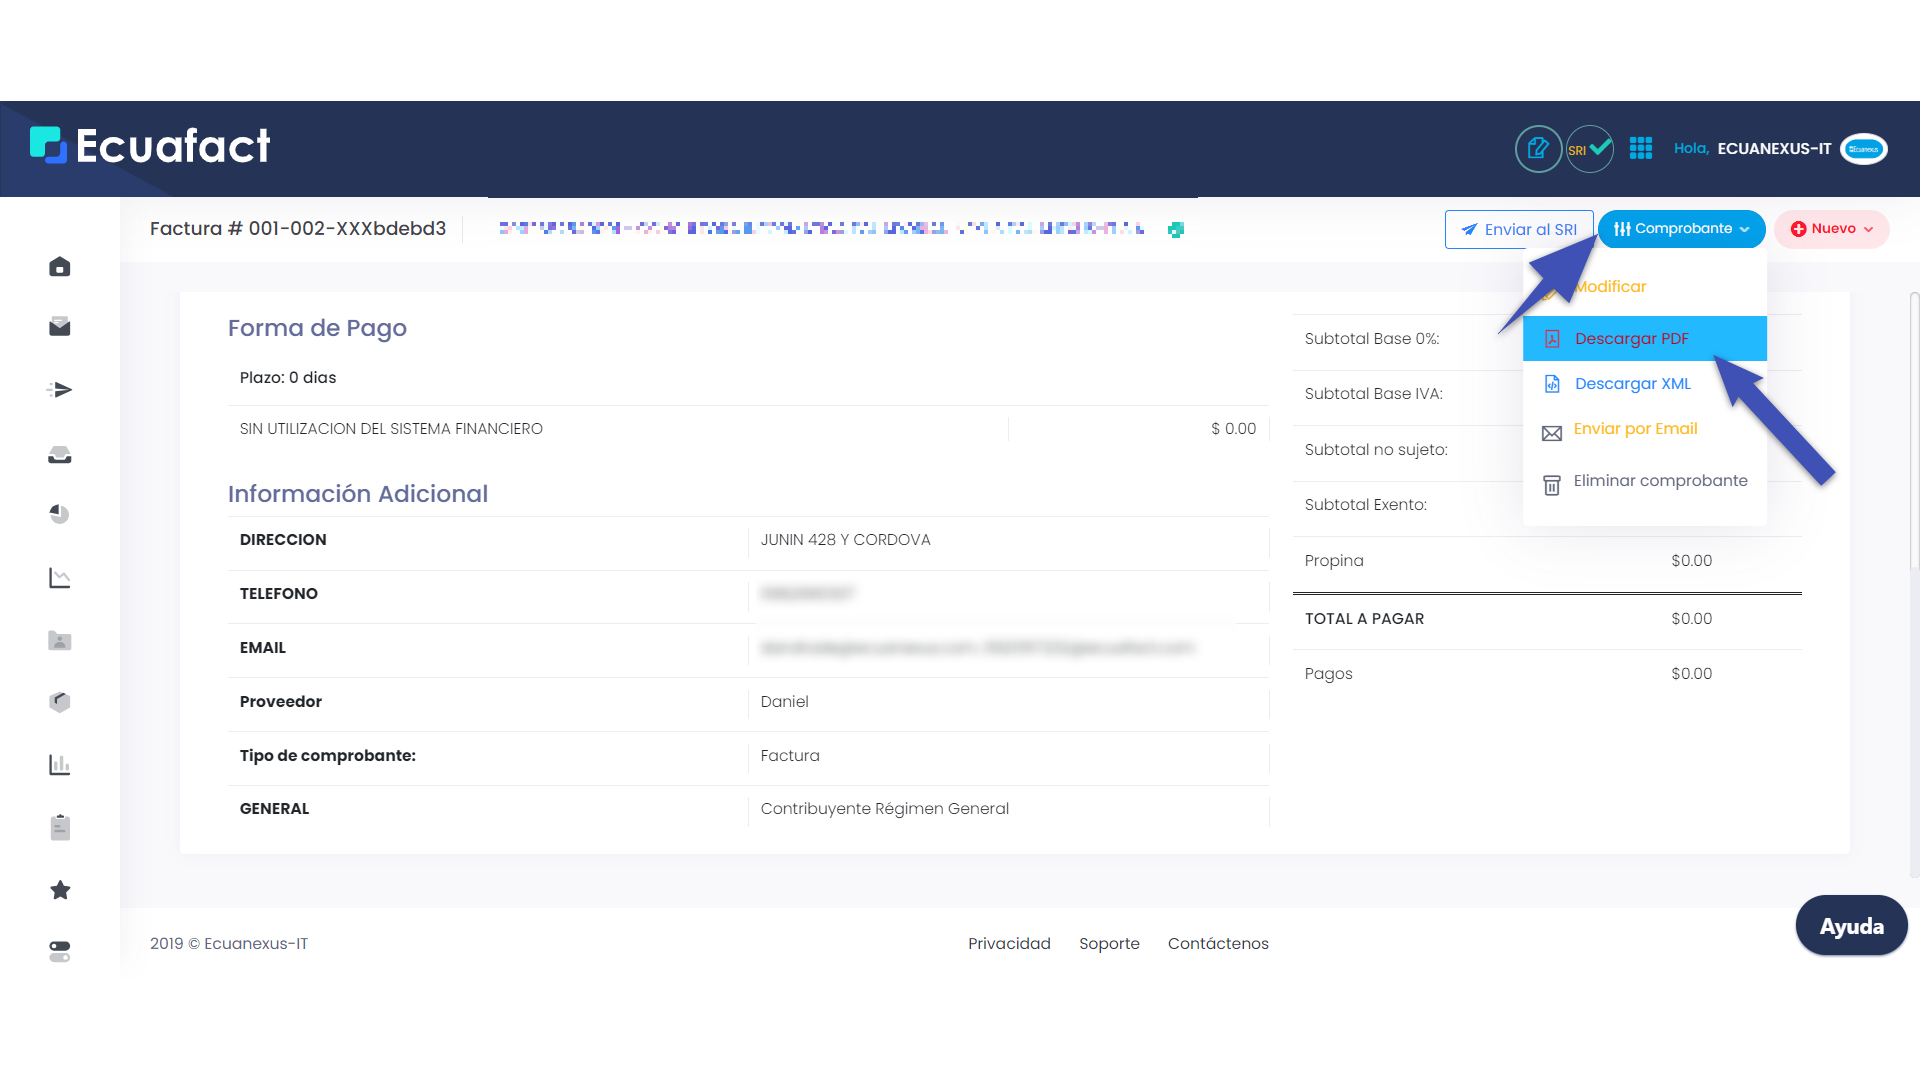Image resolution: width=1920 pixels, height=1080 pixels.
Task: Click the contacts folder sidebar icon
Action: coord(60,641)
